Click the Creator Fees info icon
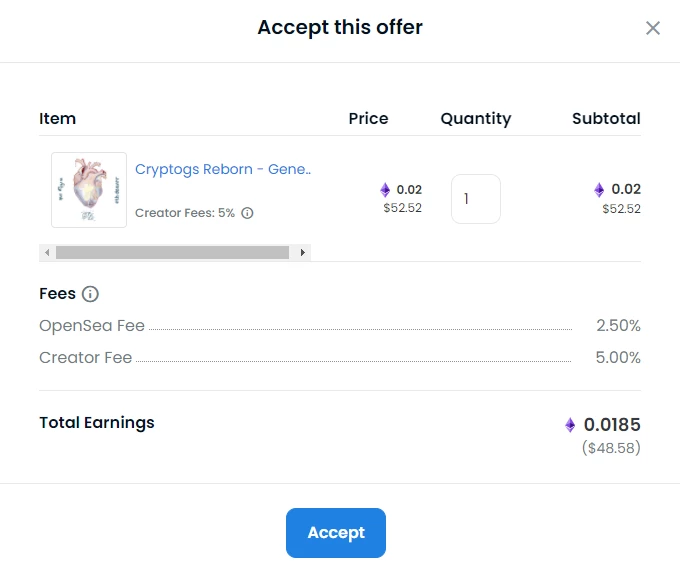The height and width of the screenshot is (572, 680). coord(247,213)
